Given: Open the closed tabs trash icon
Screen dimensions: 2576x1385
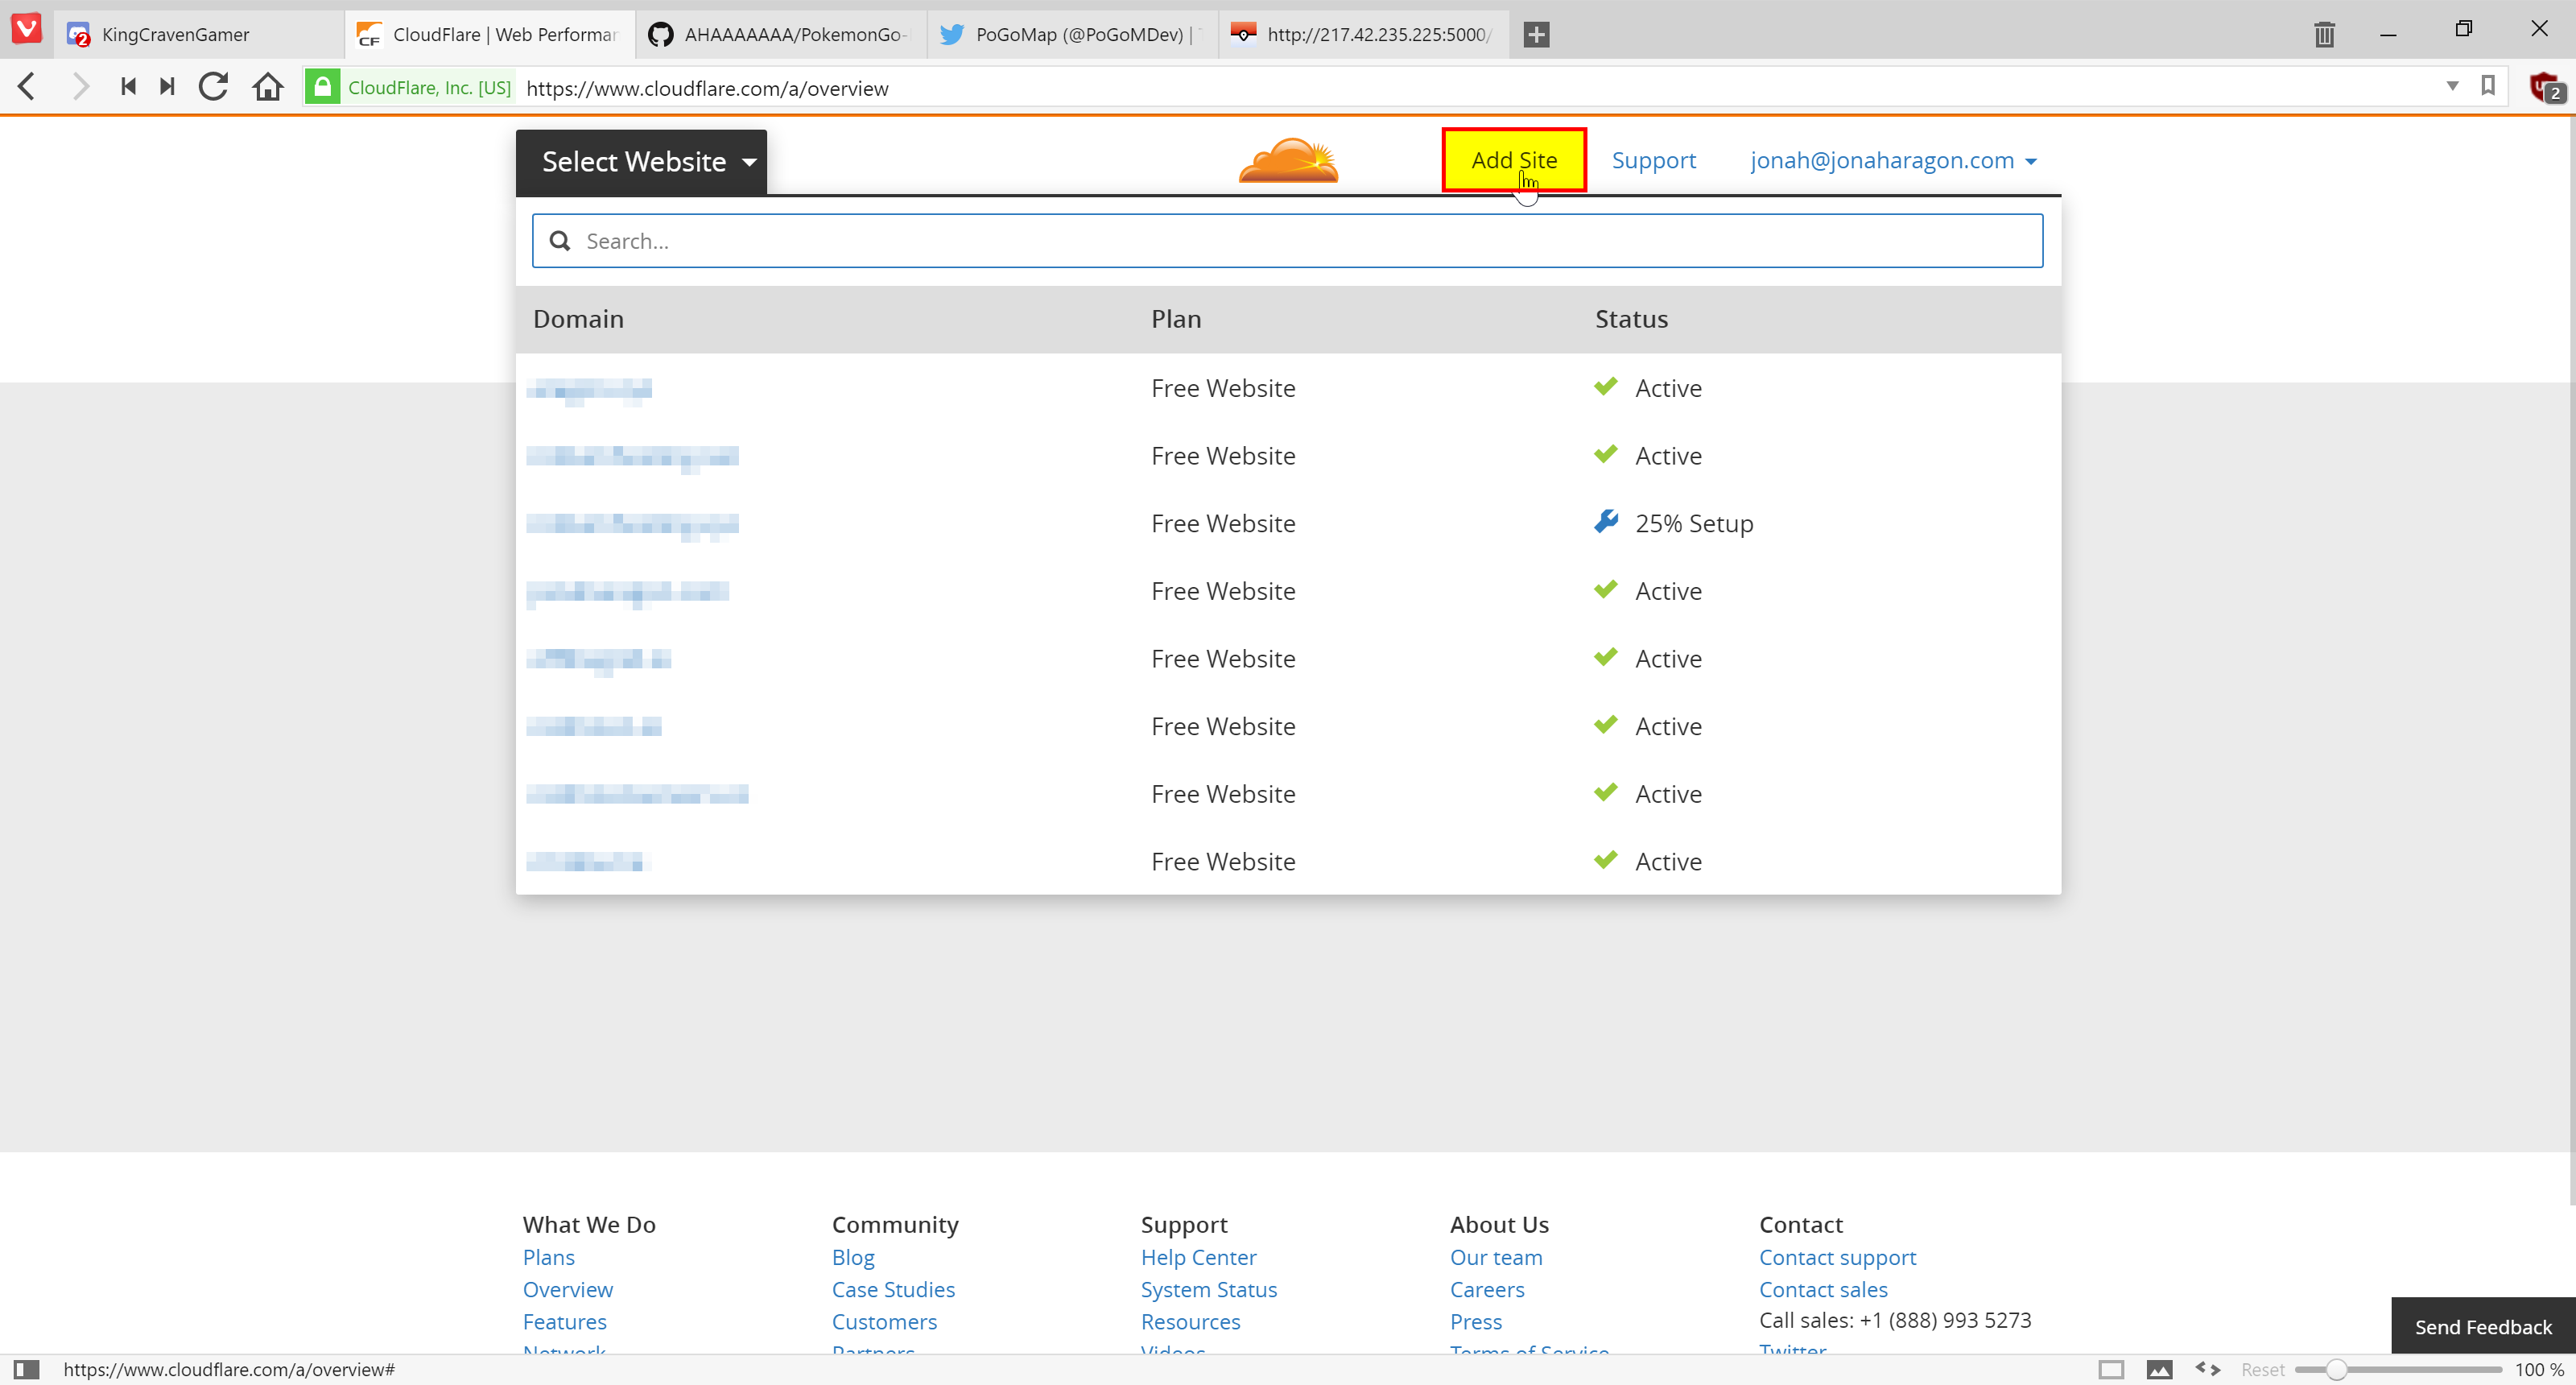Looking at the screenshot, I should [2324, 34].
